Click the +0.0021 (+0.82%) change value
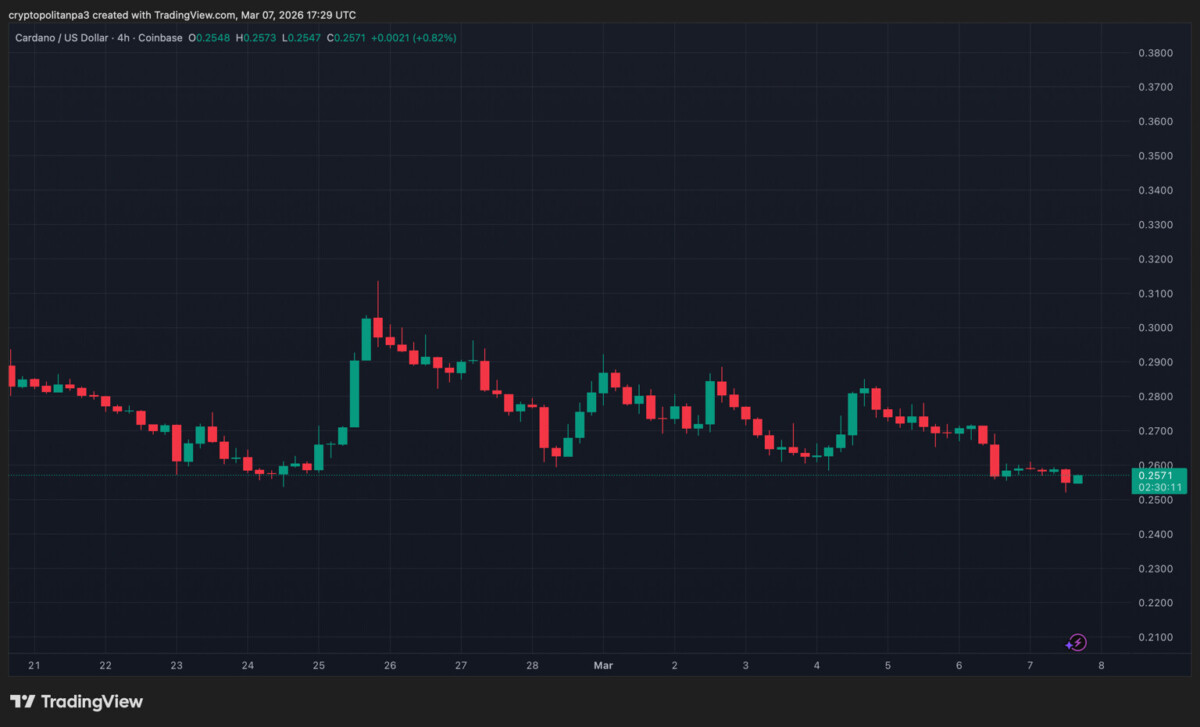The width and height of the screenshot is (1200, 727). click(x=413, y=38)
